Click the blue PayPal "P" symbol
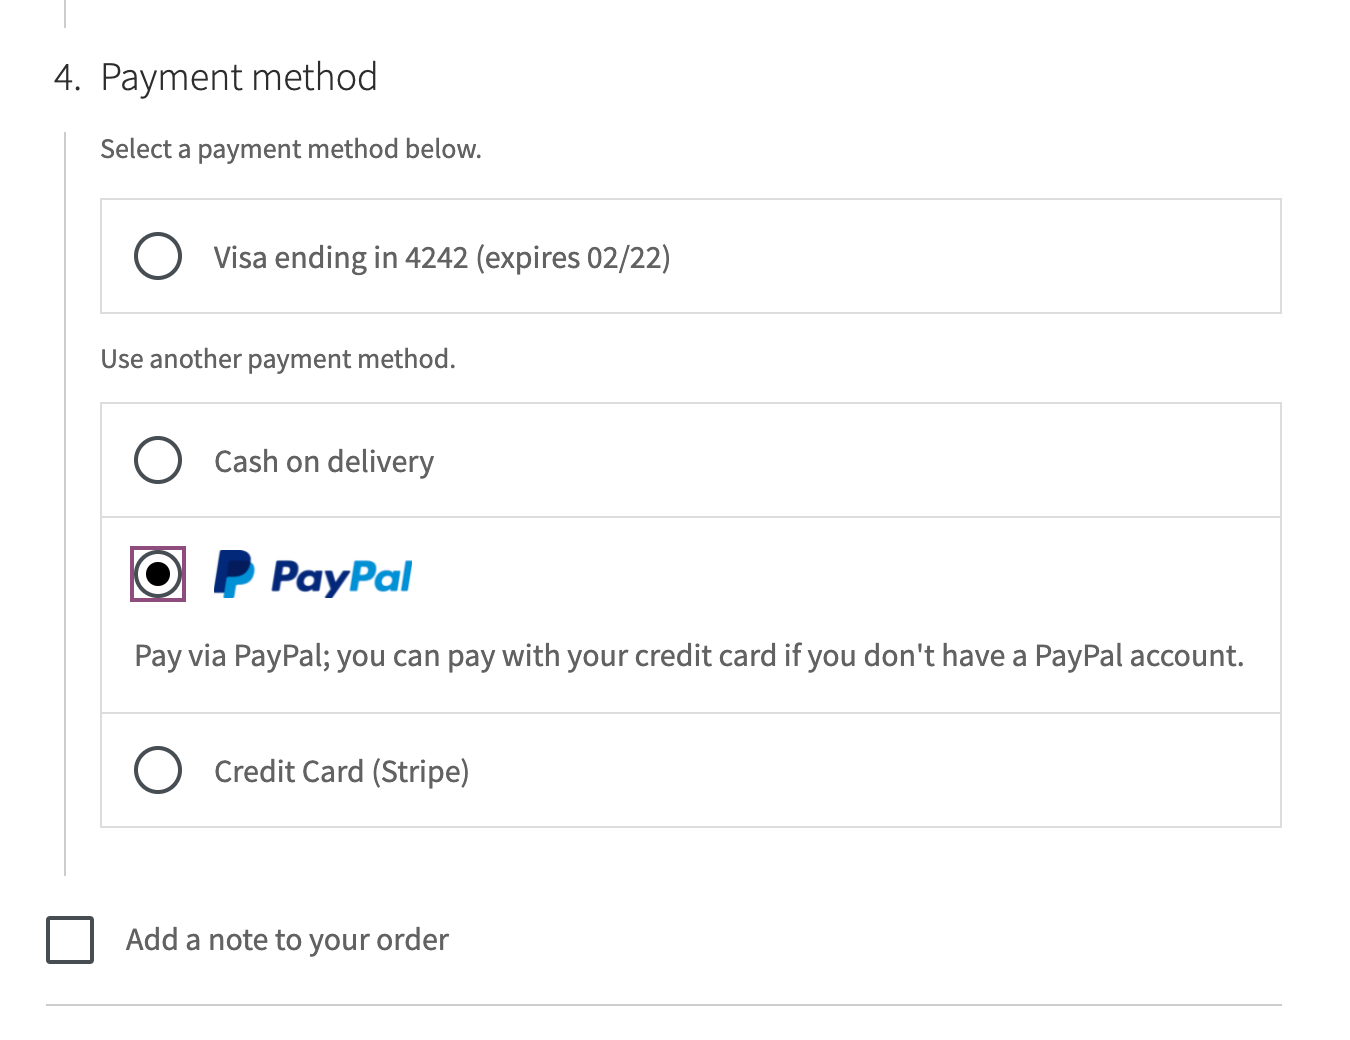1350x1040 pixels. [232, 574]
